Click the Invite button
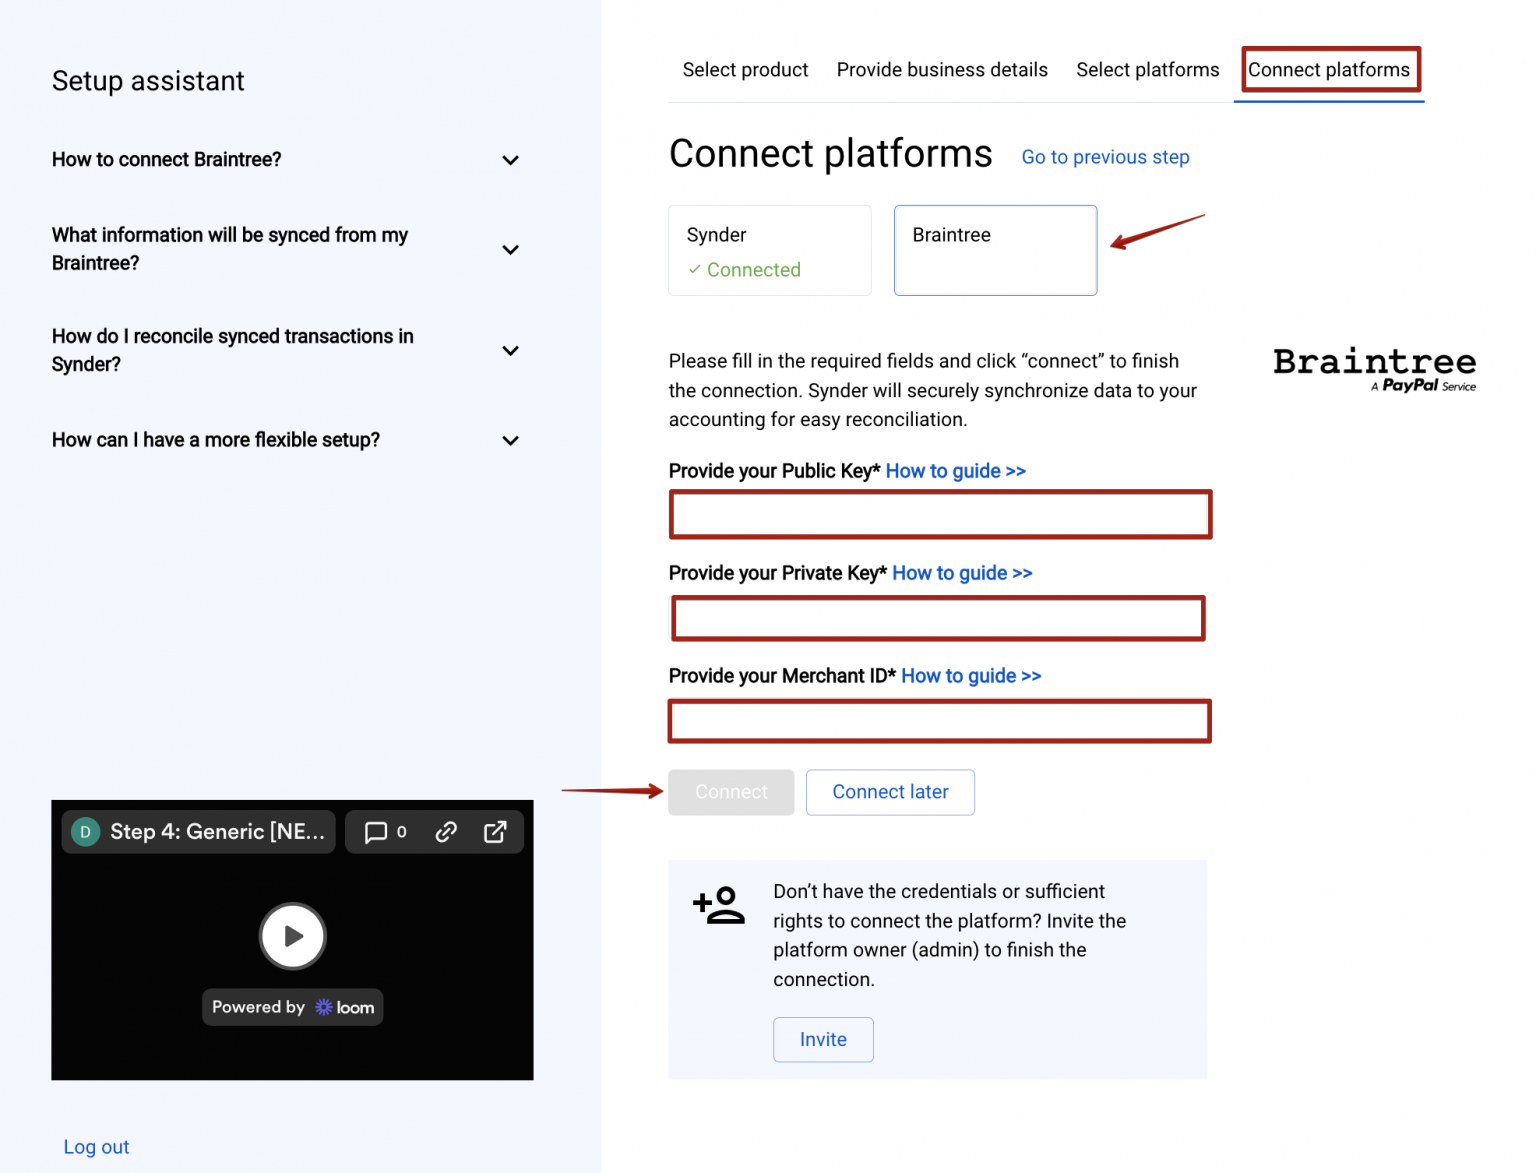 coord(823,1039)
